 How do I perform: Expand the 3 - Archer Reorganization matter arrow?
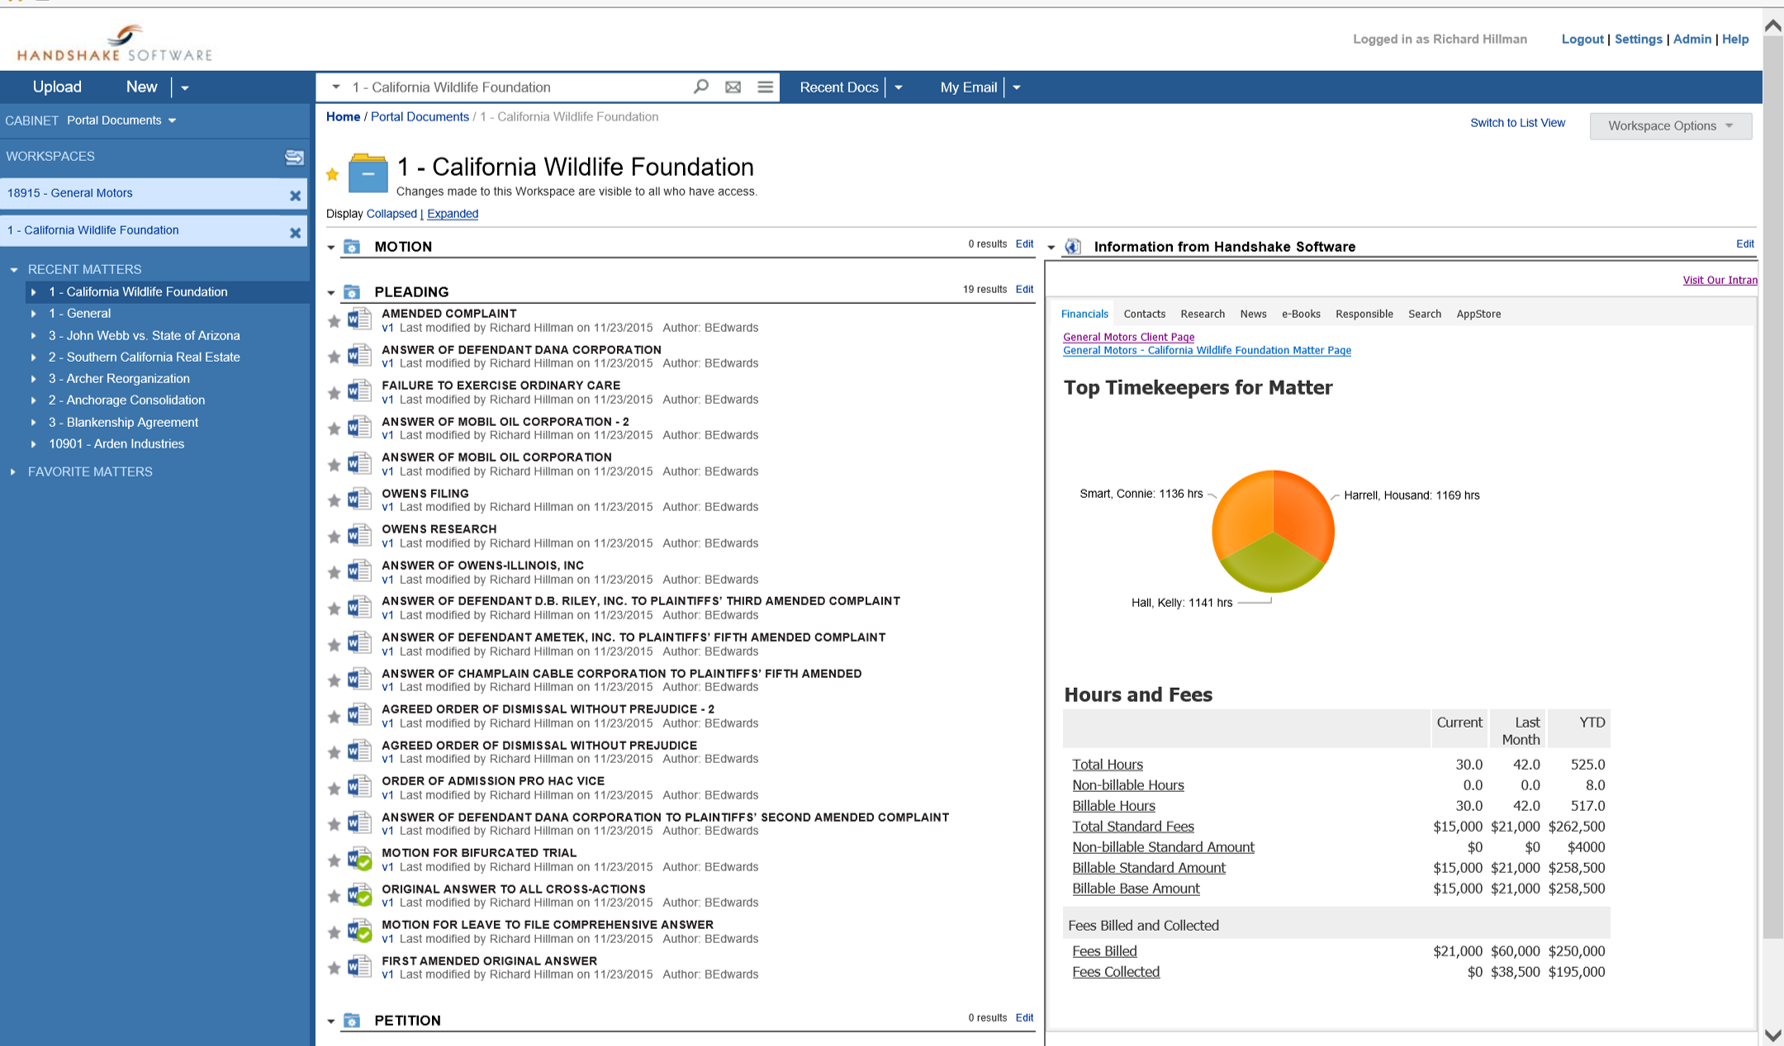tap(34, 379)
